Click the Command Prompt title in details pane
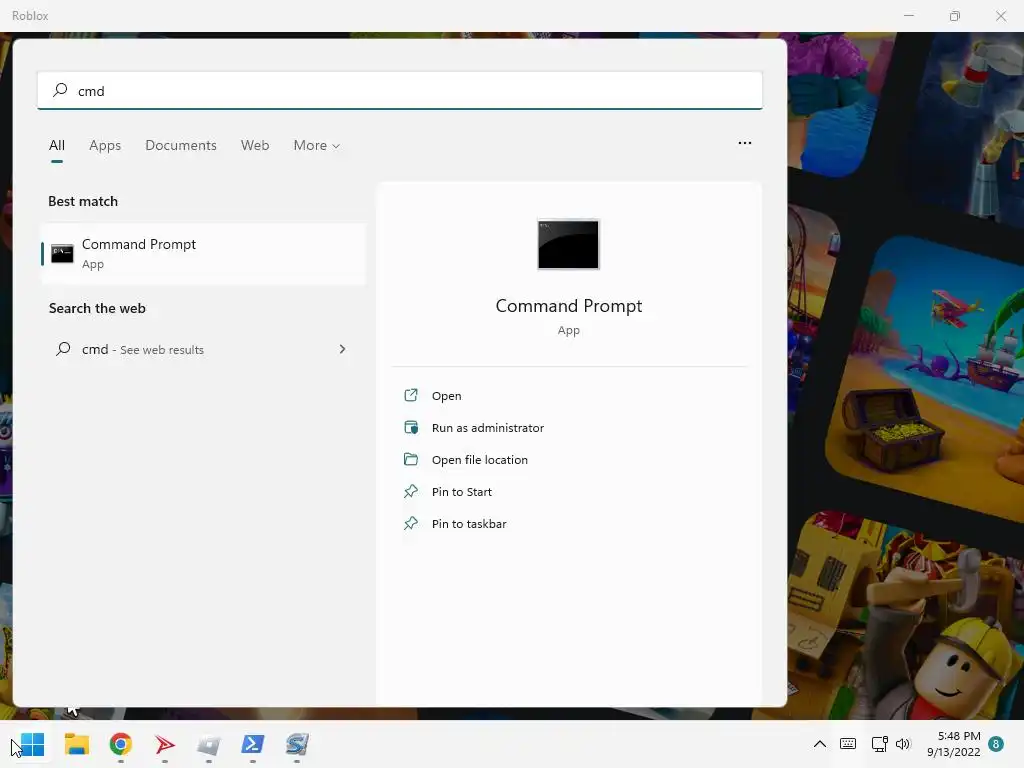Screen dimensions: 1024x768 (569, 306)
